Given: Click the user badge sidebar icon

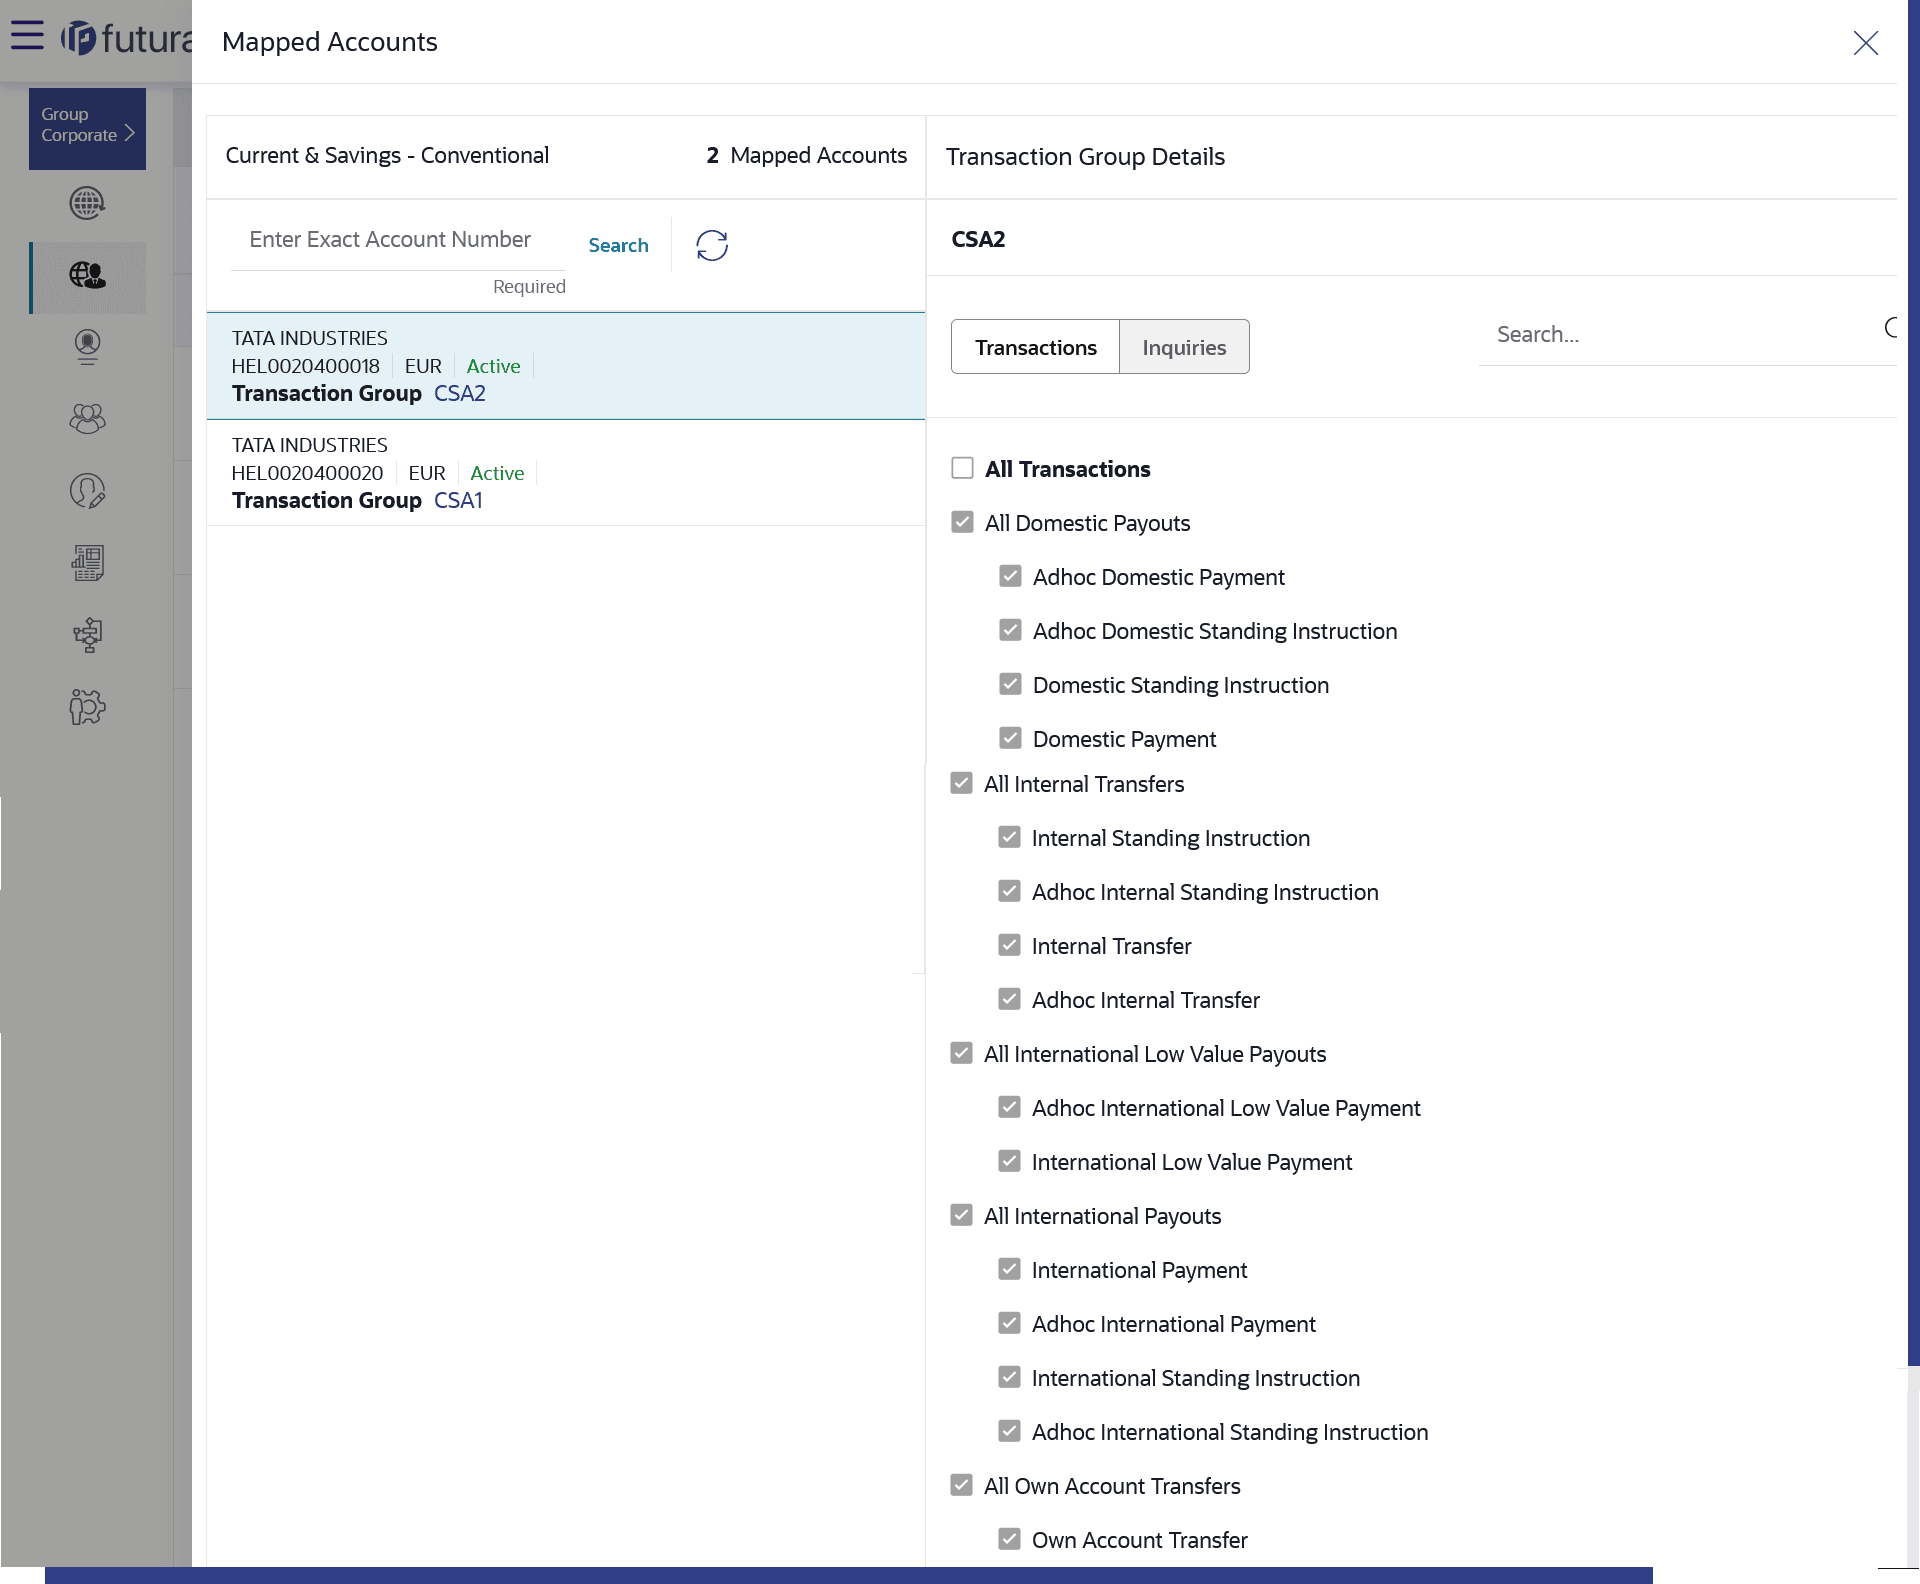Looking at the screenshot, I should point(87,347).
